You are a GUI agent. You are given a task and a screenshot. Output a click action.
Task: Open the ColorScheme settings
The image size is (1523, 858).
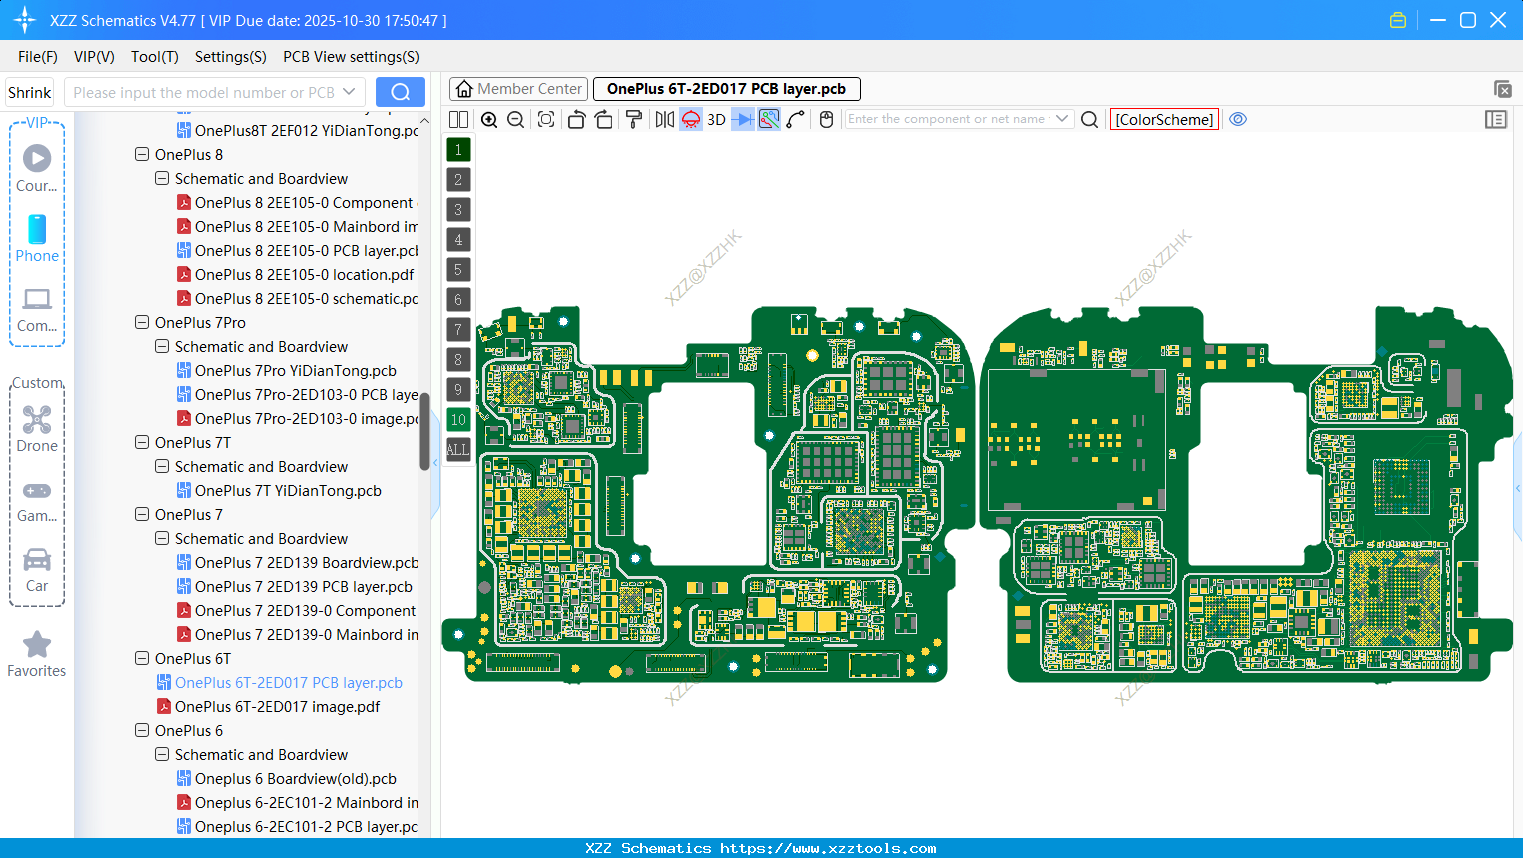pos(1163,119)
